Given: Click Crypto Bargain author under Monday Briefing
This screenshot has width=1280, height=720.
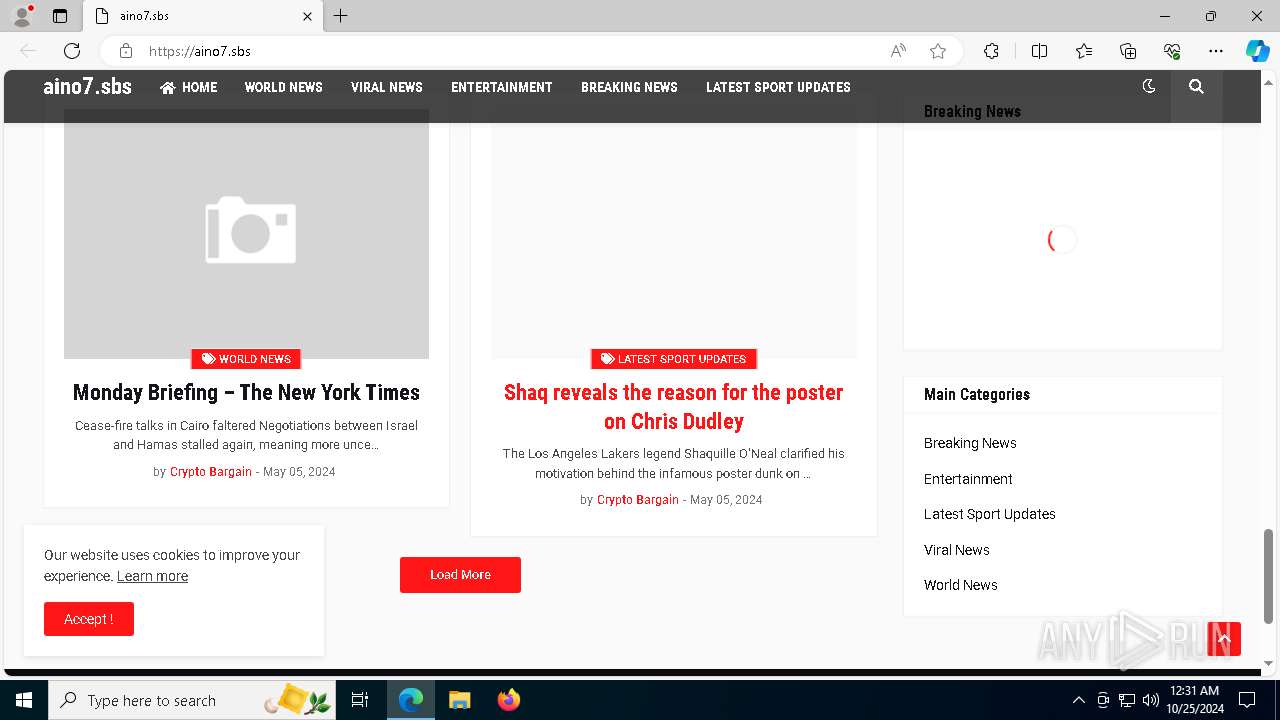Looking at the screenshot, I should pyautogui.click(x=210, y=472).
